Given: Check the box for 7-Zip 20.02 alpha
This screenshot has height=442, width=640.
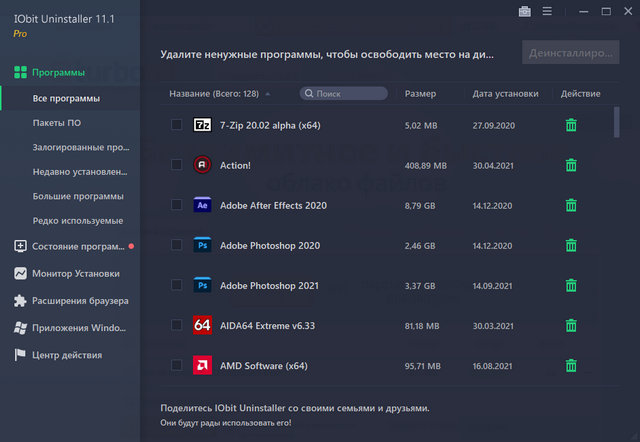Looking at the screenshot, I should click(x=176, y=125).
